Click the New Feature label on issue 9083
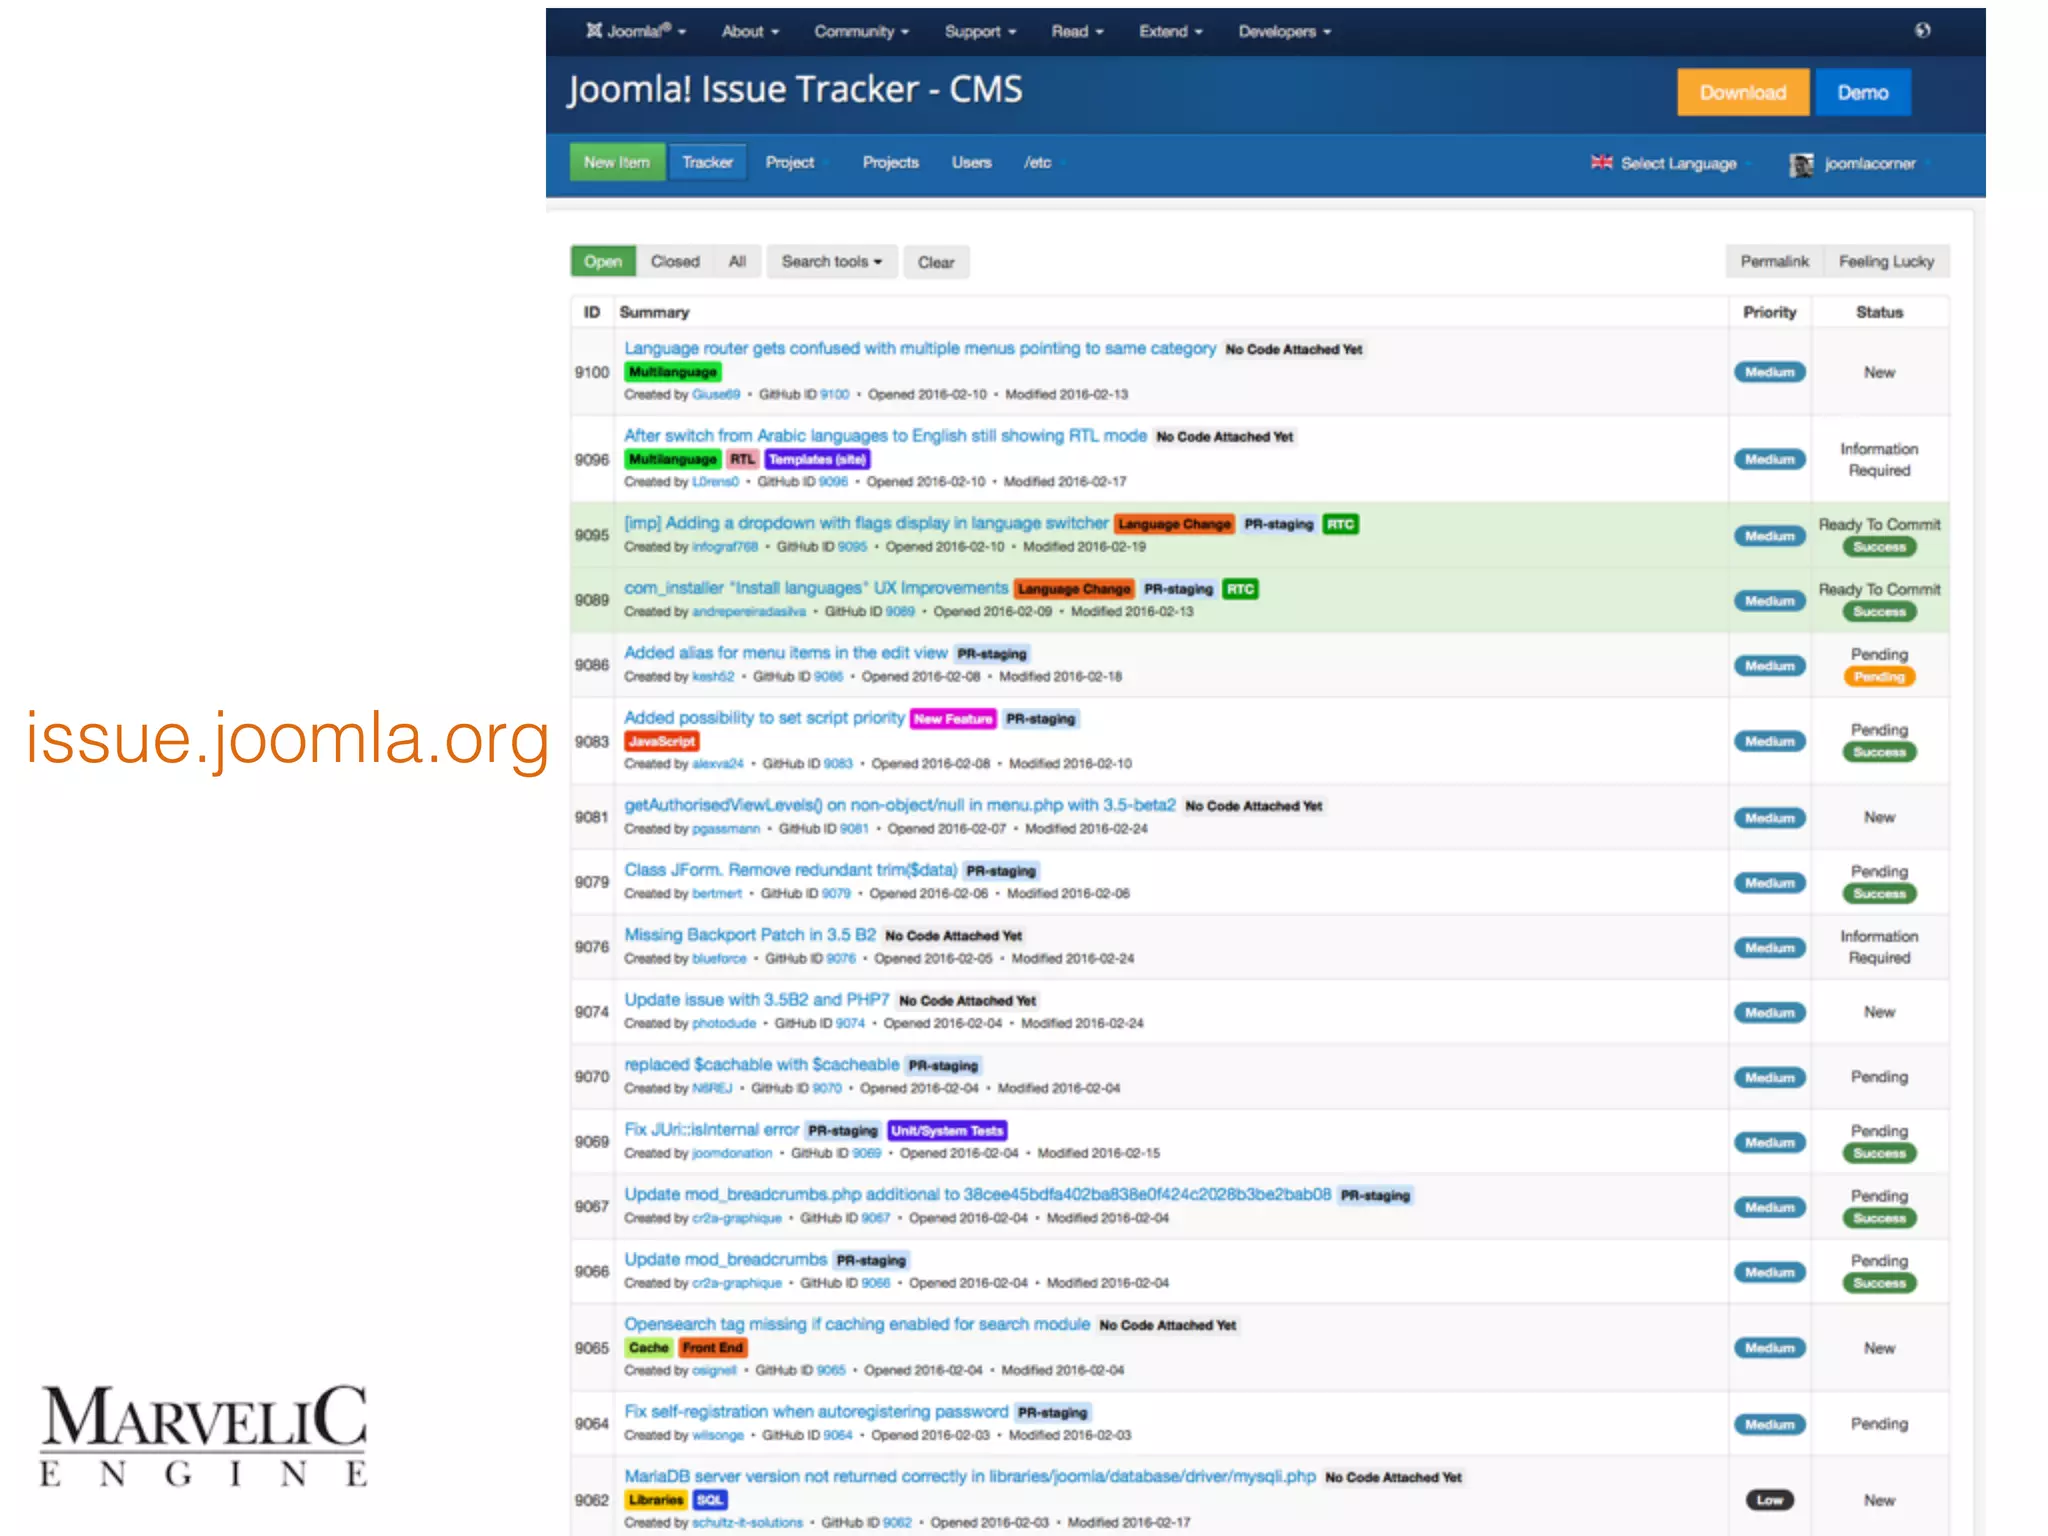Screen dimensions: 2048x1536 (x=953, y=719)
